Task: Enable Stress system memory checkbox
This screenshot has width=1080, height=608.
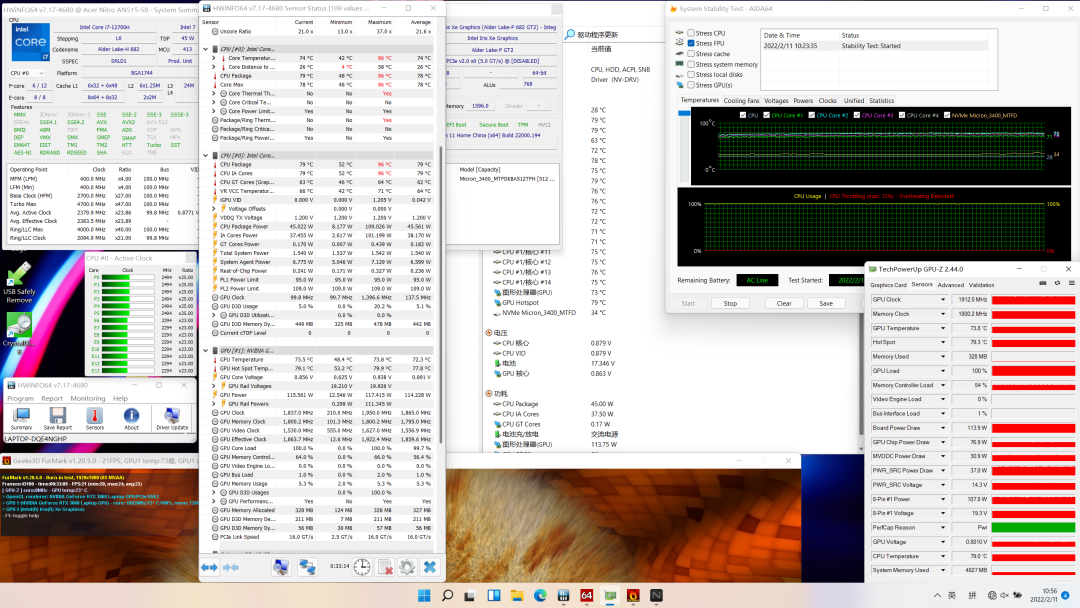Action: [x=691, y=64]
